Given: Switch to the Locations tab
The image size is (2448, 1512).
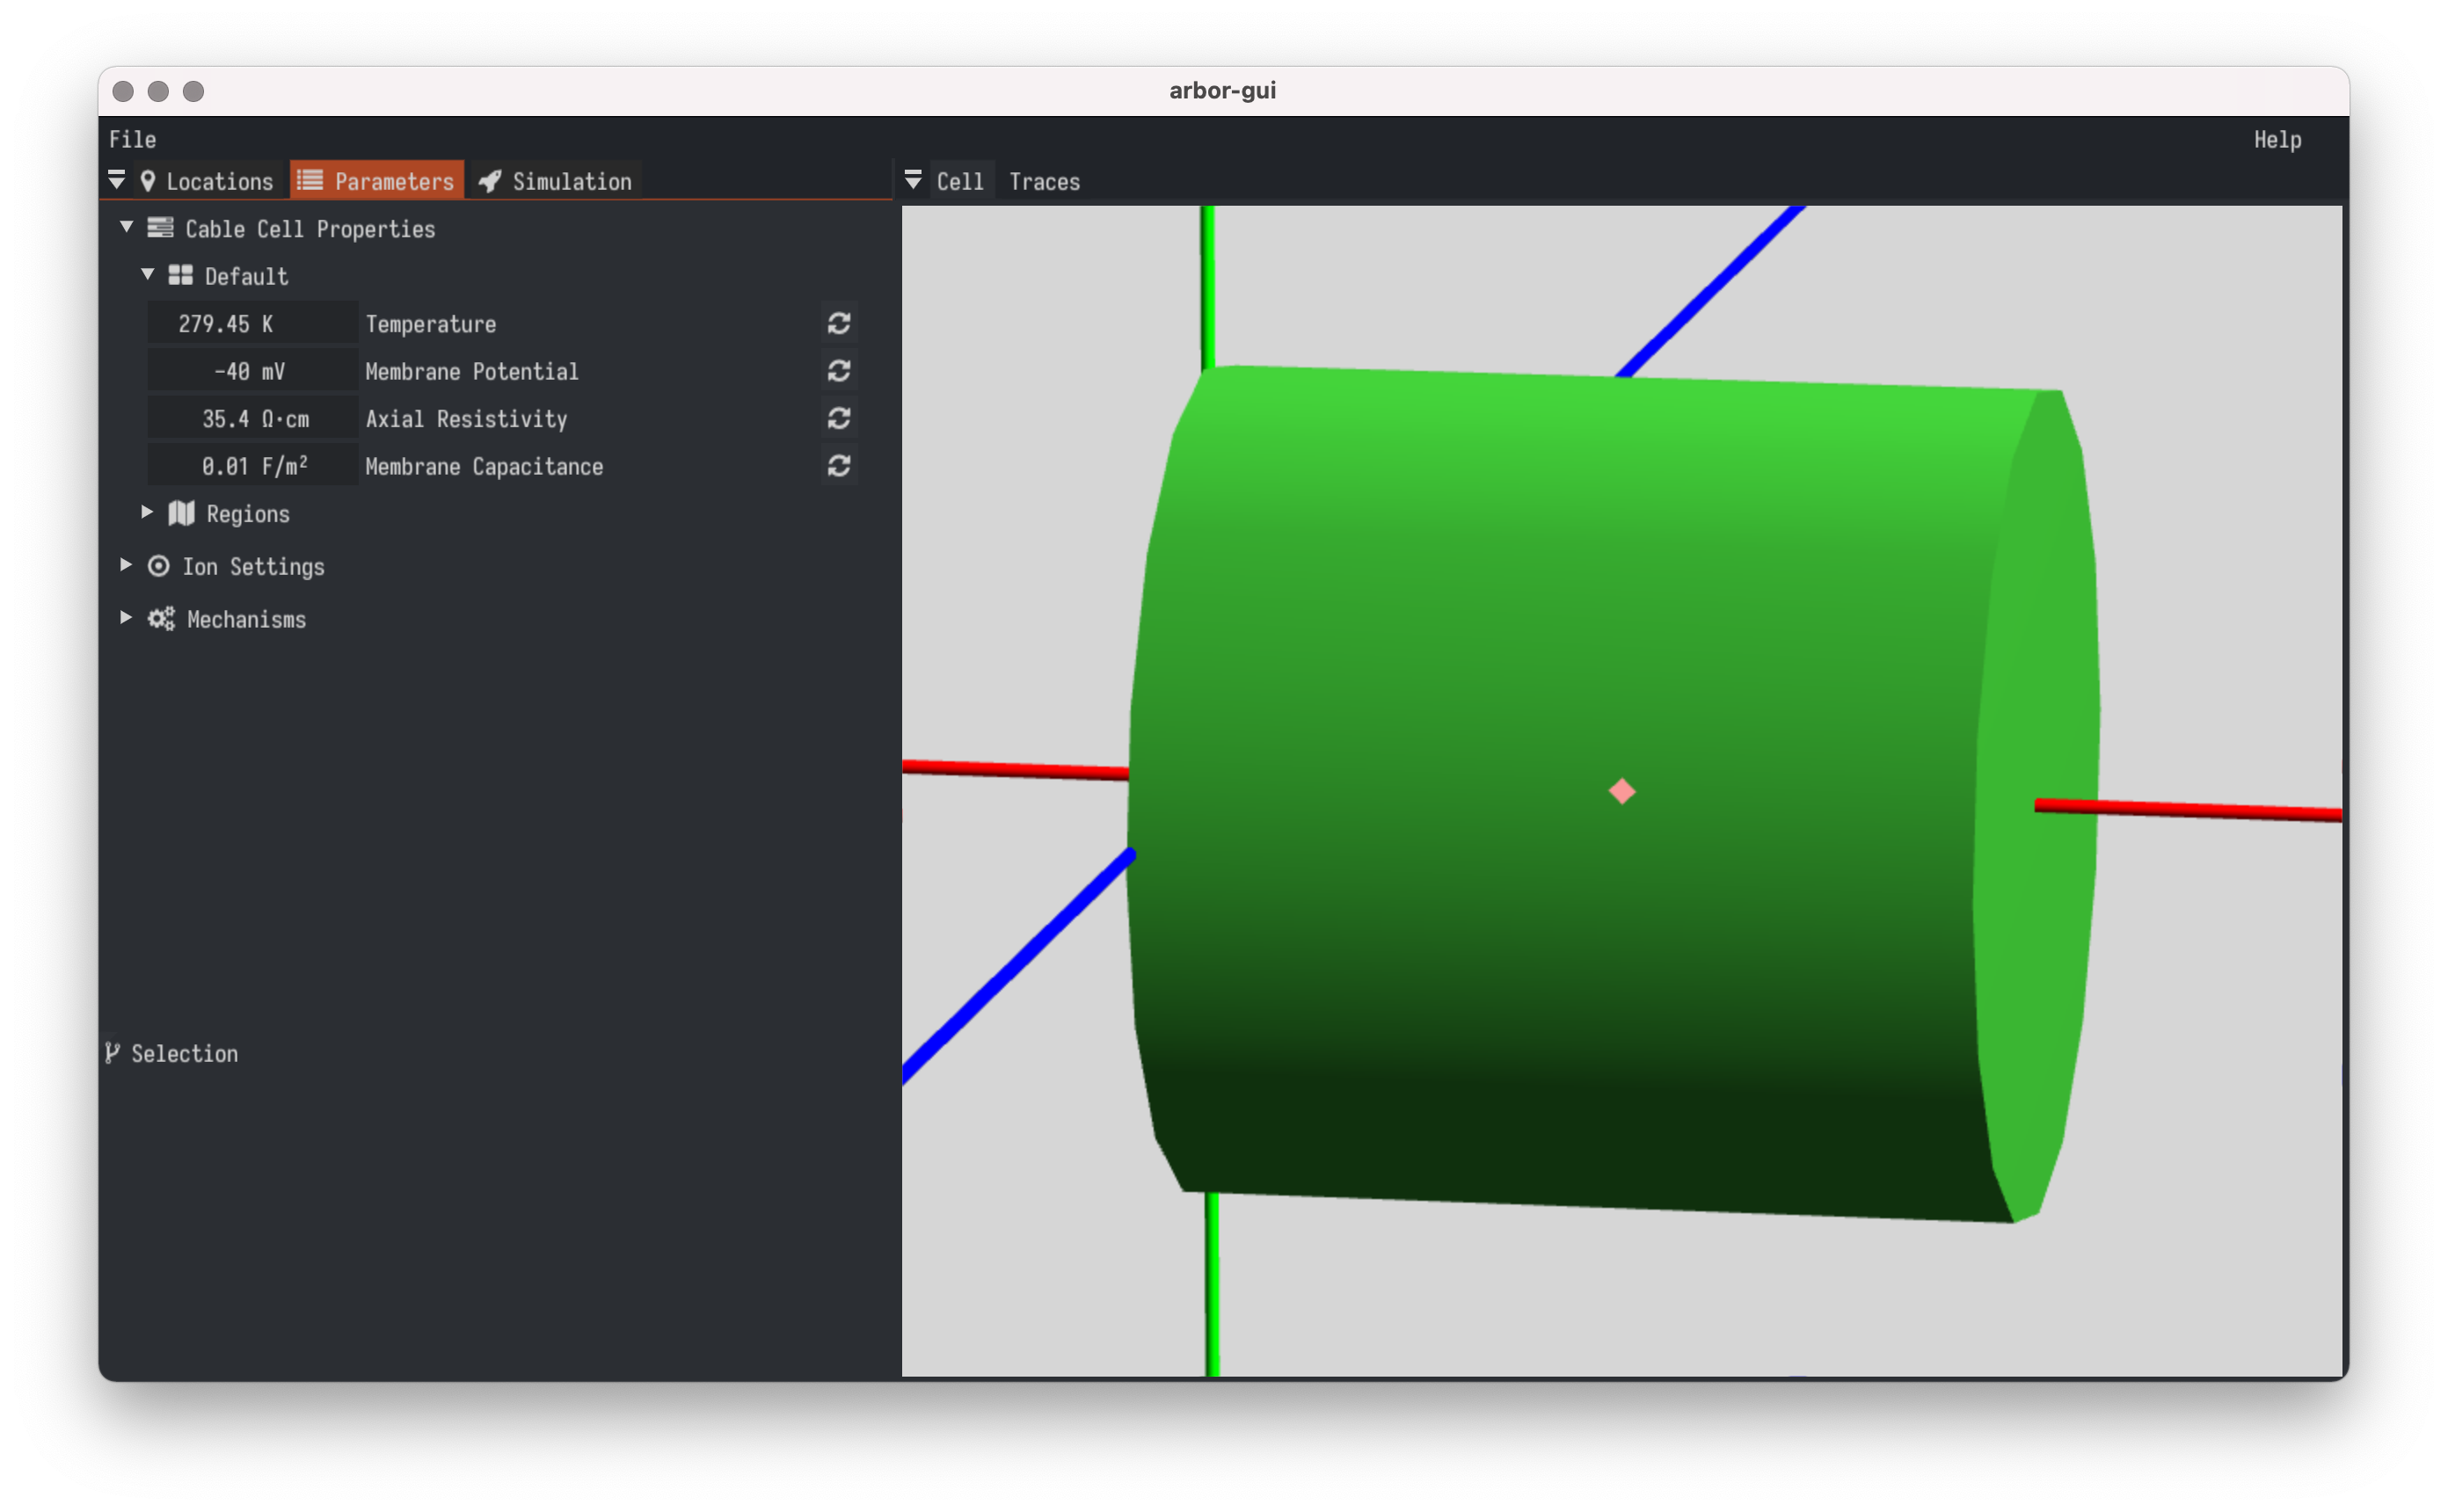Looking at the screenshot, I should pyautogui.click(x=208, y=181).
